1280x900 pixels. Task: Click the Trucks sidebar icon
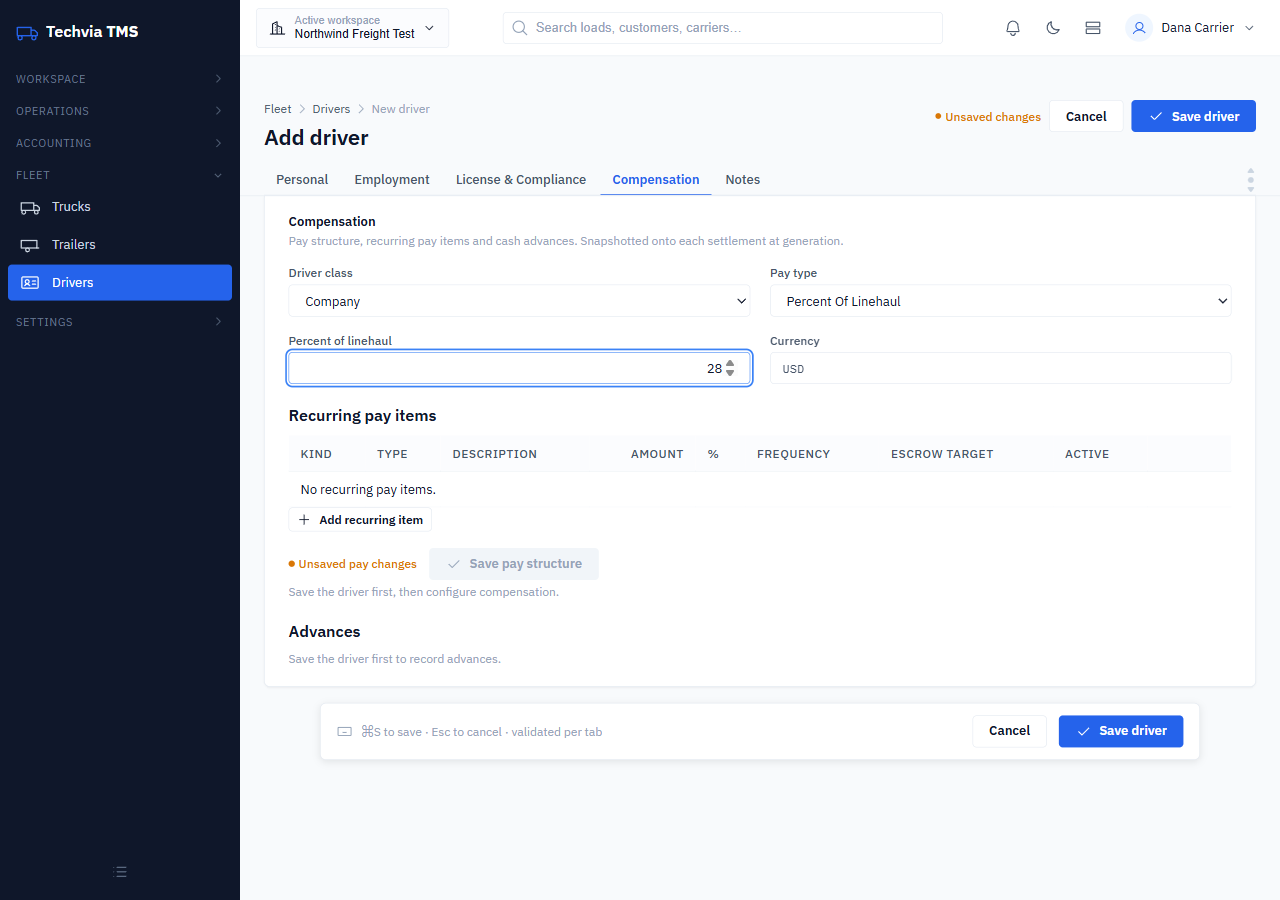(30, 207)
